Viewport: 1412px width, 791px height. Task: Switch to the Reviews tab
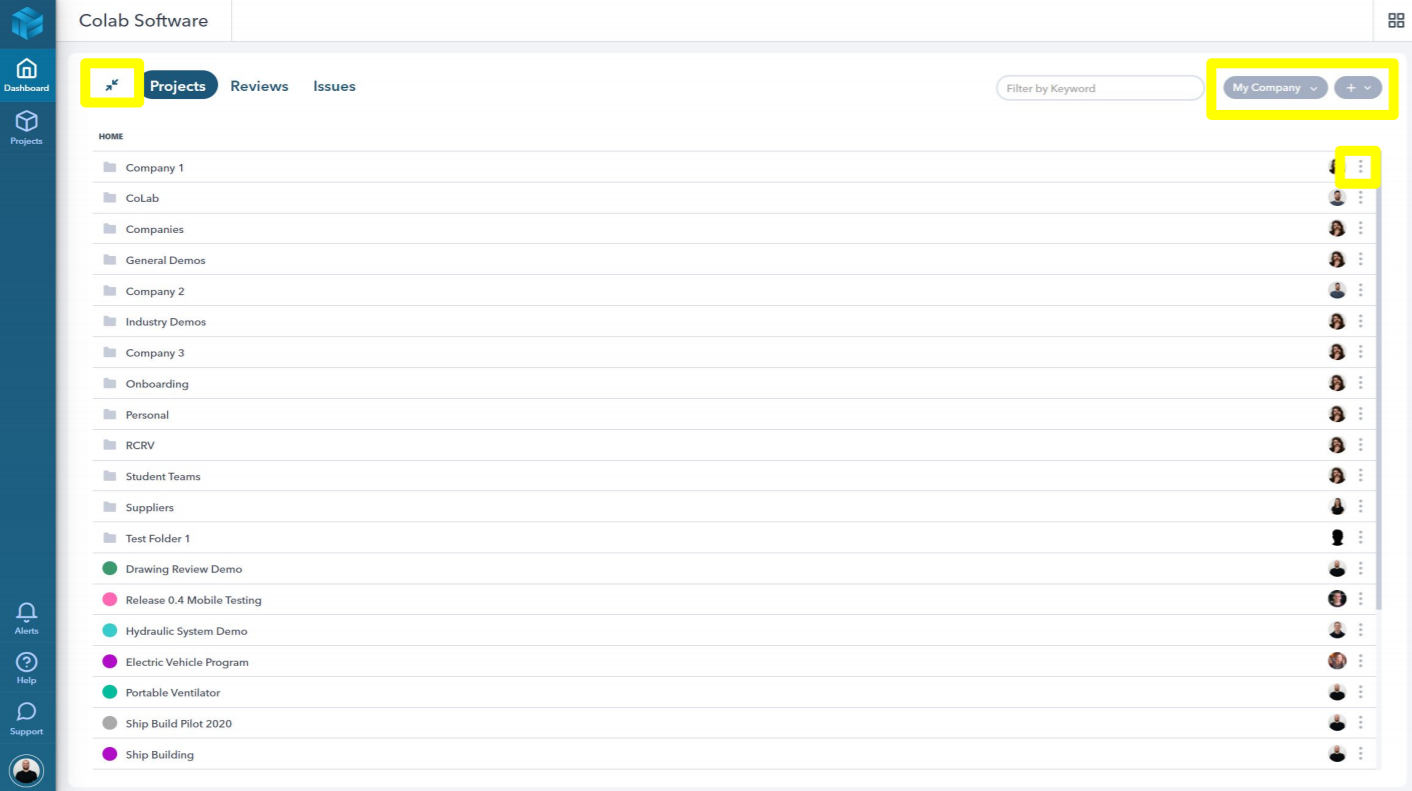coord(259,86)
